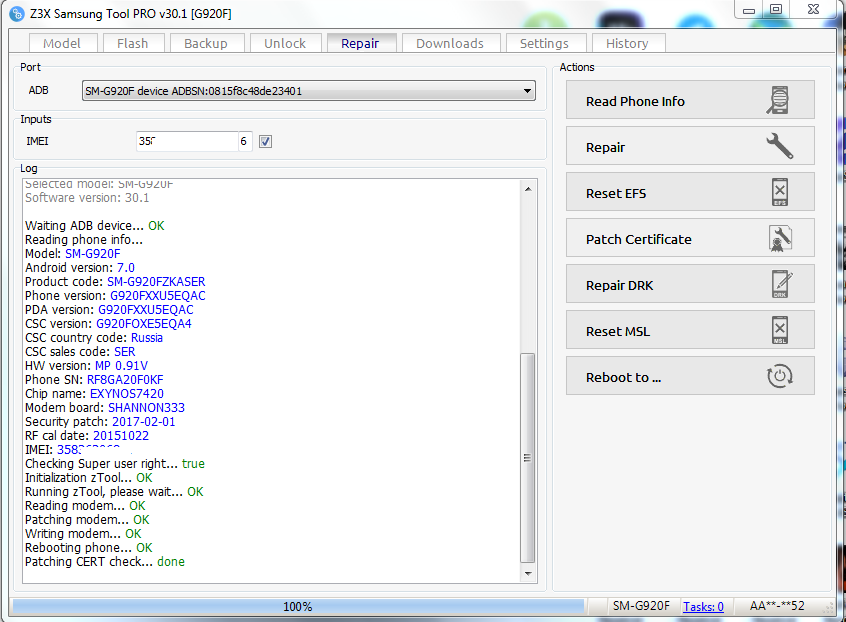Click the HW version MP 0.91V value
The width and height of the screenshot is (846, 622).
coord(121,366)
